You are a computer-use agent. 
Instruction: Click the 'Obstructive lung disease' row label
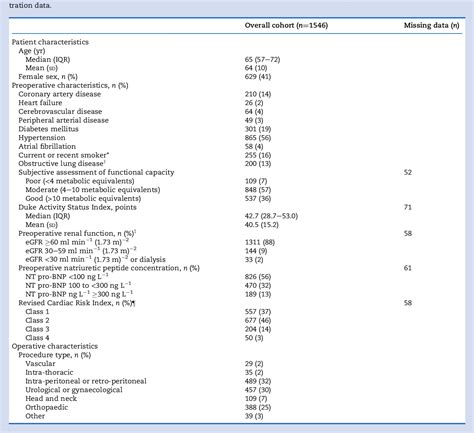click(x=61, y=164)
